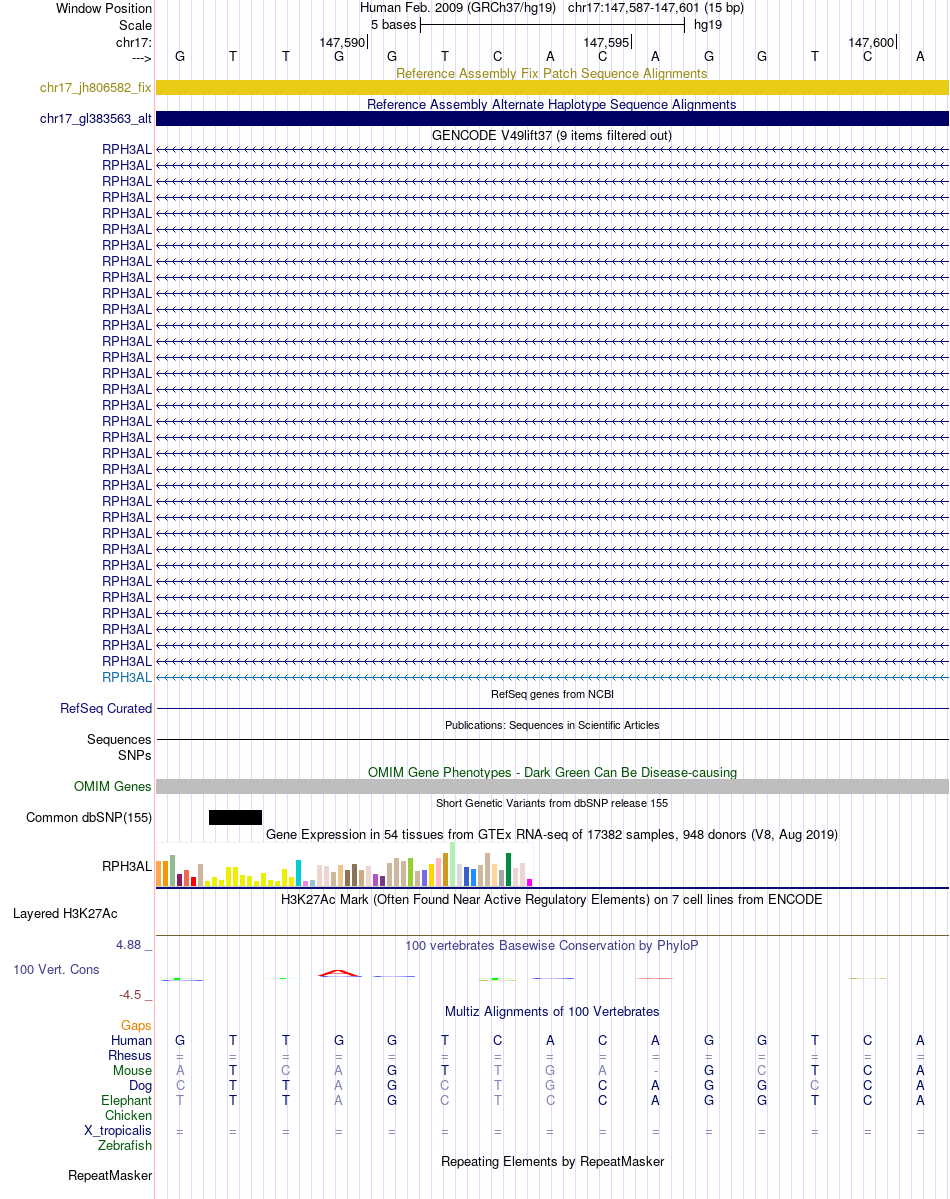The image size is (950, 1199).
Task: Open Reference Assembly Alternate Haplotype Sequence Alignments title
Action: [551, 104]
